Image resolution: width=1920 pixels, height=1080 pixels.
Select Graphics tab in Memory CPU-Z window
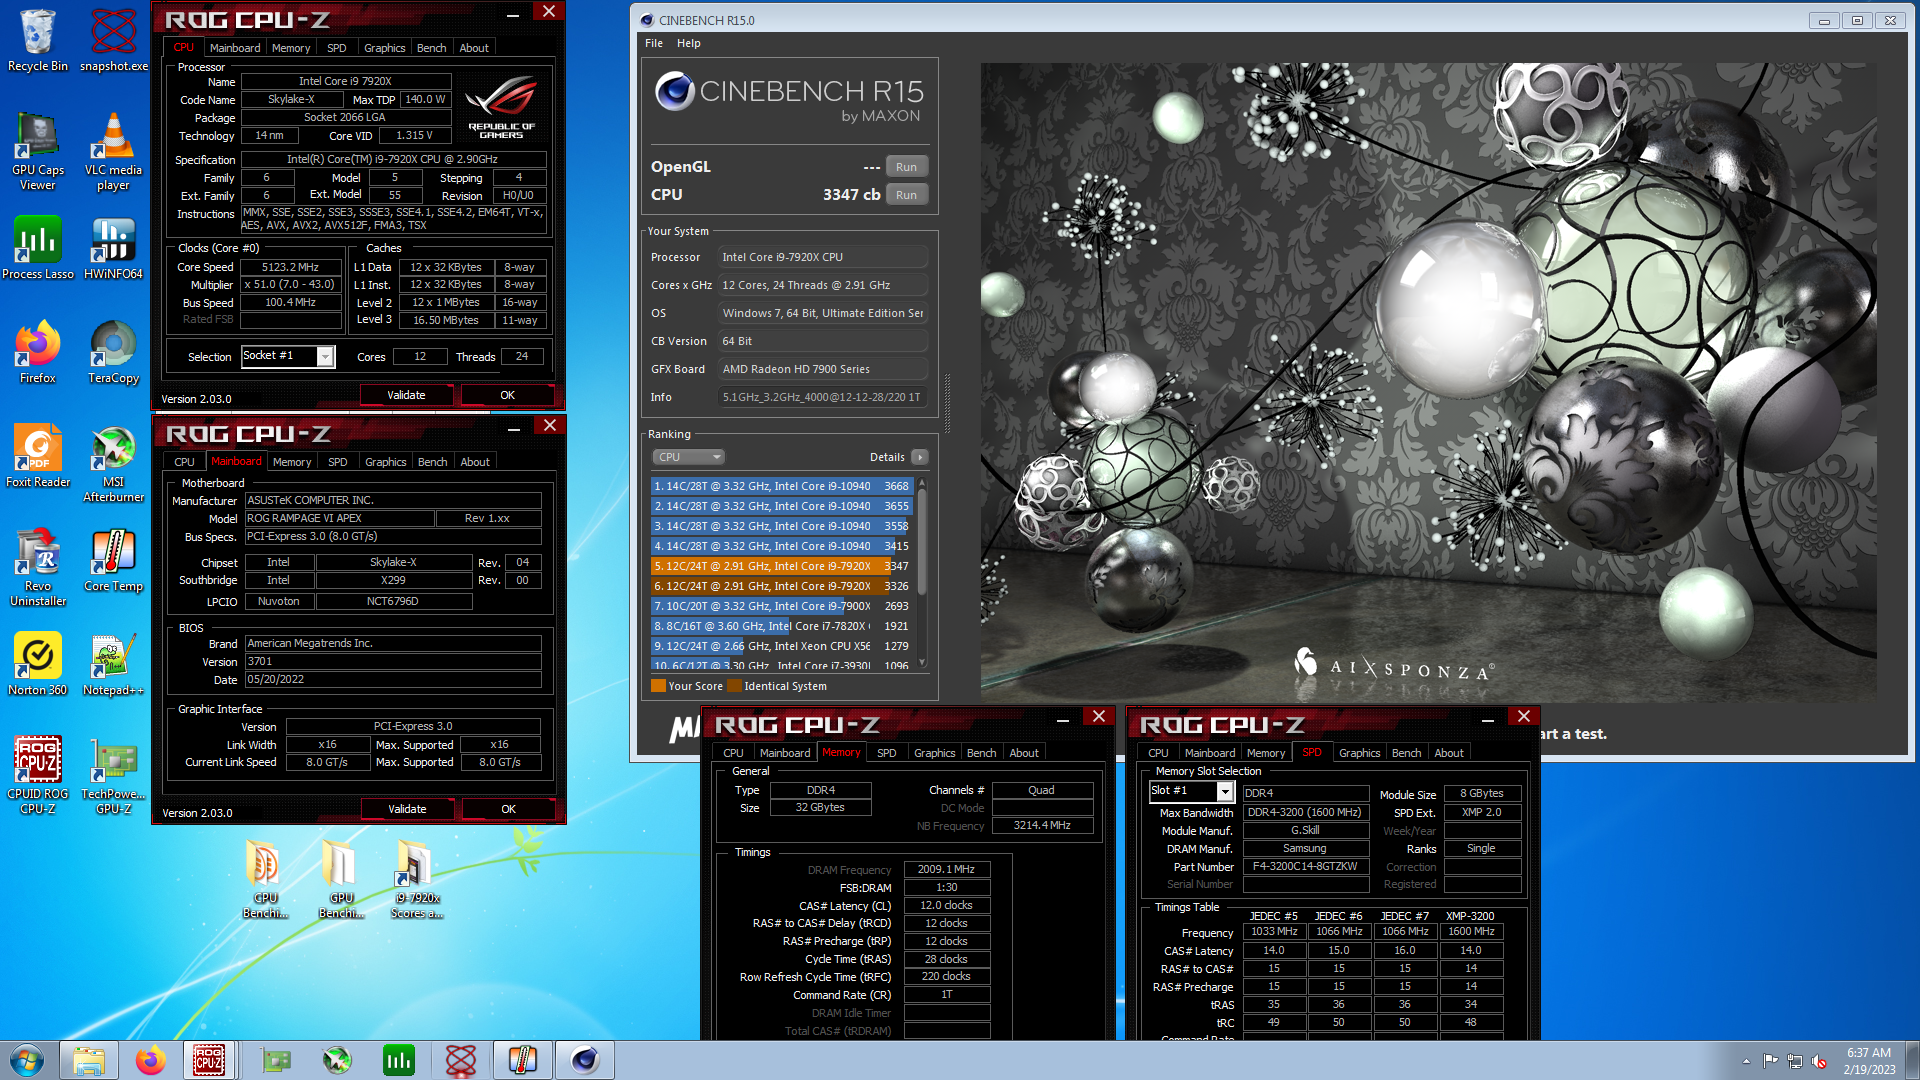[935, 753]
